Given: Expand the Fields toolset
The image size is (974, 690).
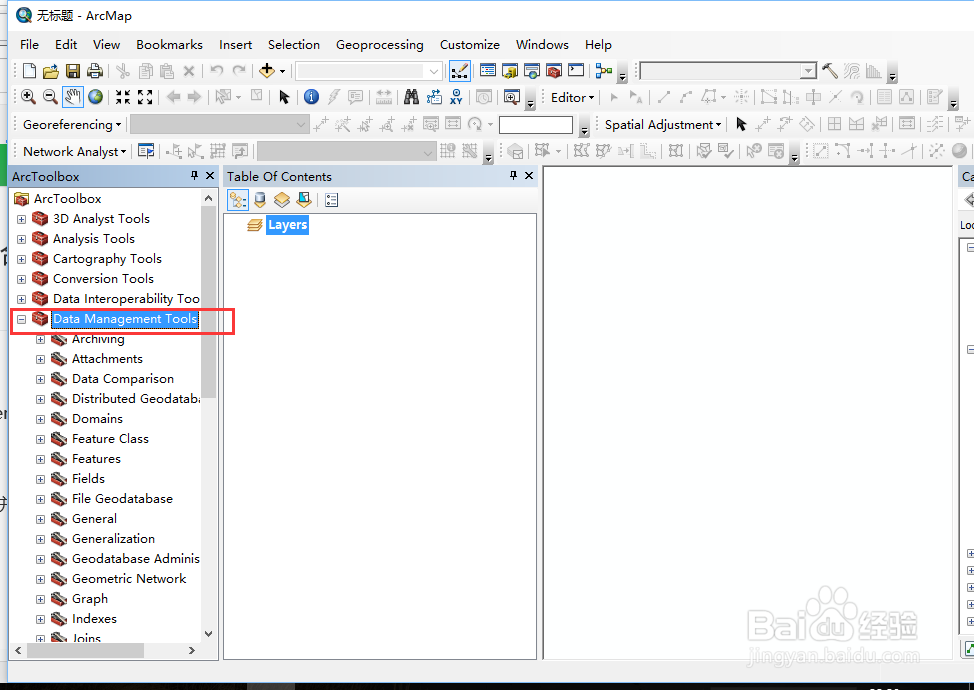Looking at the screenshot, I should pos(40,479).
